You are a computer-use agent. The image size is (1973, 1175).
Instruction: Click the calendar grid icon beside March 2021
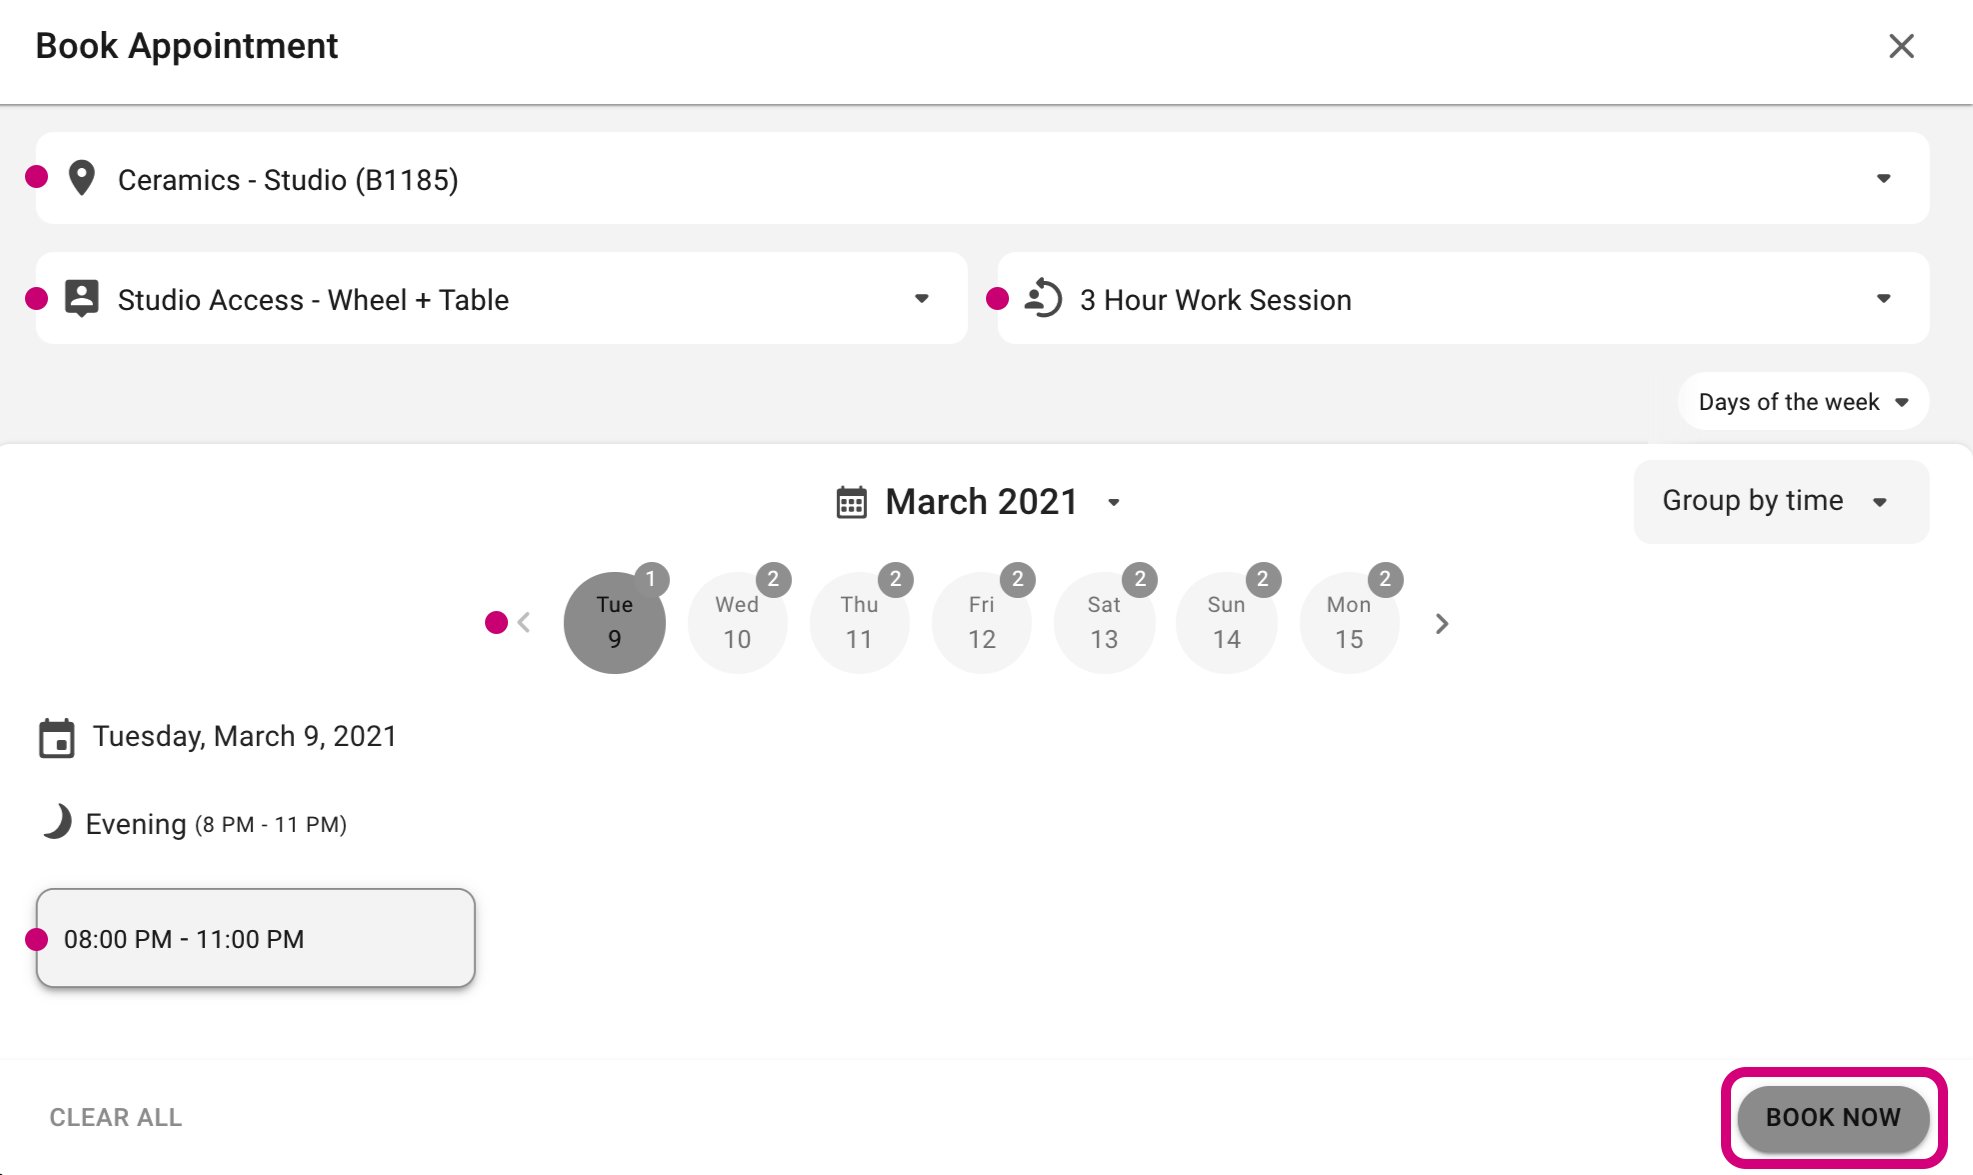click(x=851, y=502)
